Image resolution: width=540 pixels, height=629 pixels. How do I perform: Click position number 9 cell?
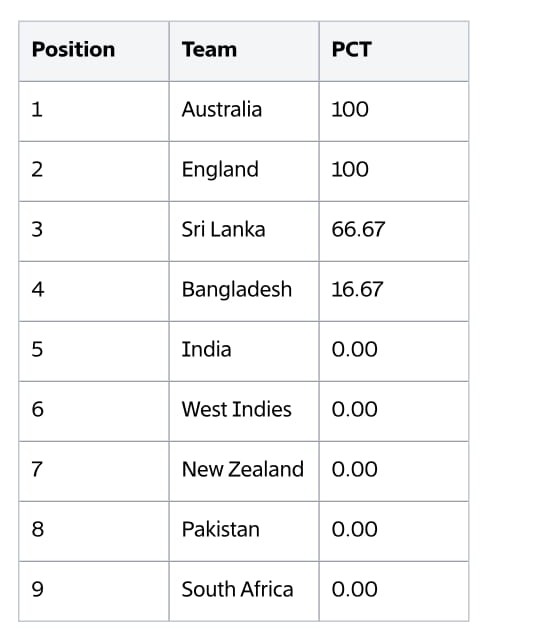pos(94,591)
